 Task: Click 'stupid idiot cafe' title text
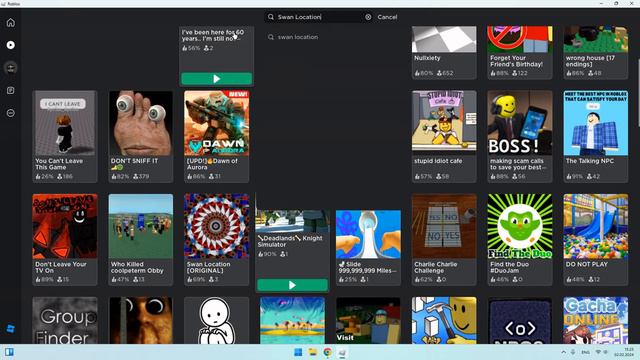[x=438, y=161]
